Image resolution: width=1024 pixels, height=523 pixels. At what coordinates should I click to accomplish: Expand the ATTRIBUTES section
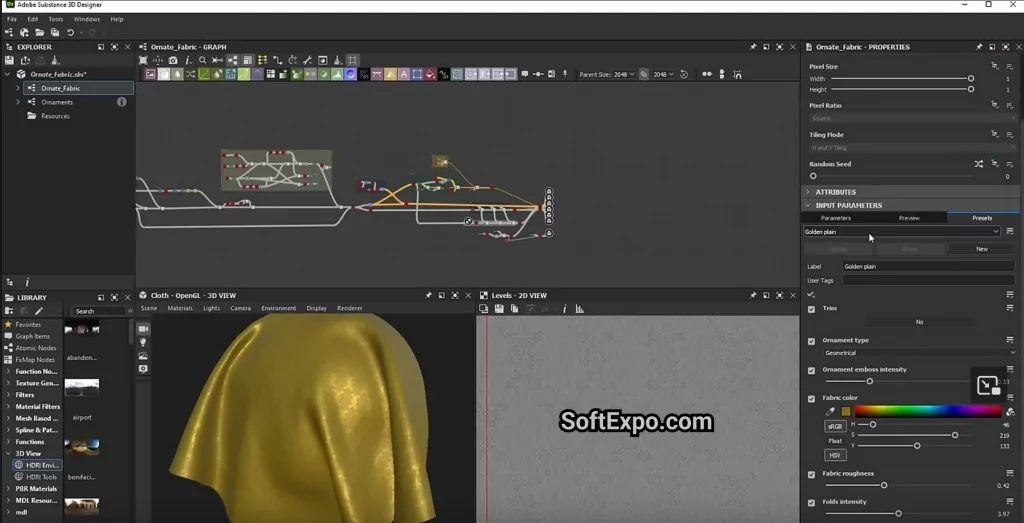pyautogui.click(x=807, y=192)
